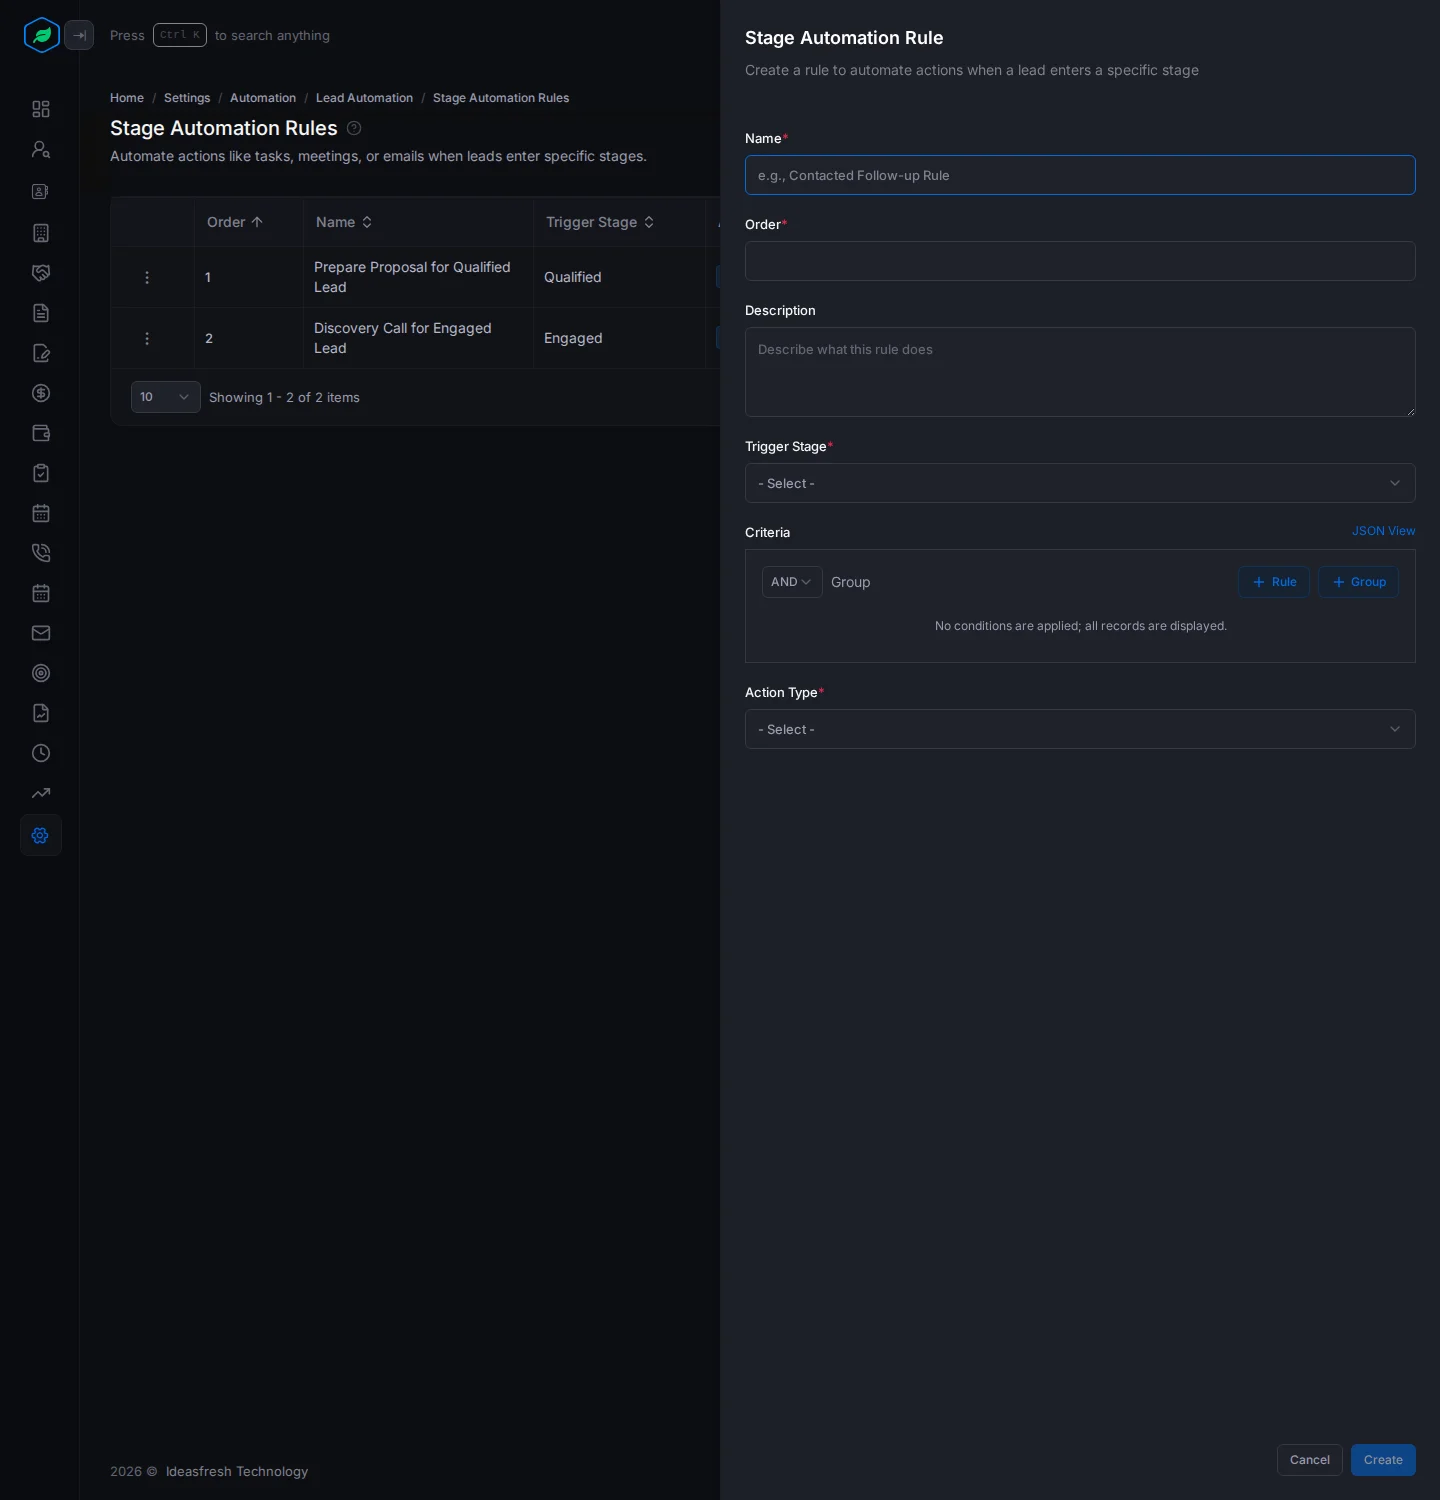The image size is (1440, 1500).
Task: Go to Home breadcrumb
Action: coord(127,98)
